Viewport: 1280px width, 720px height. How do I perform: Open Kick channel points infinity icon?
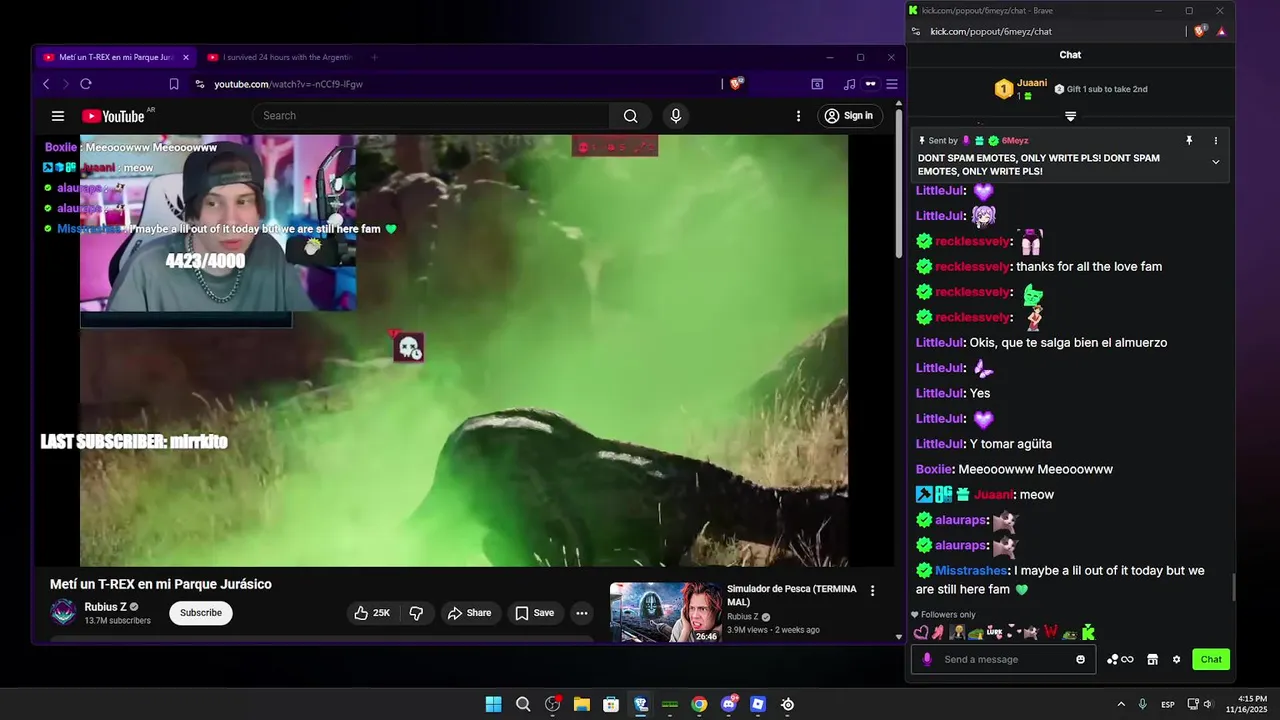[1120, 659]
